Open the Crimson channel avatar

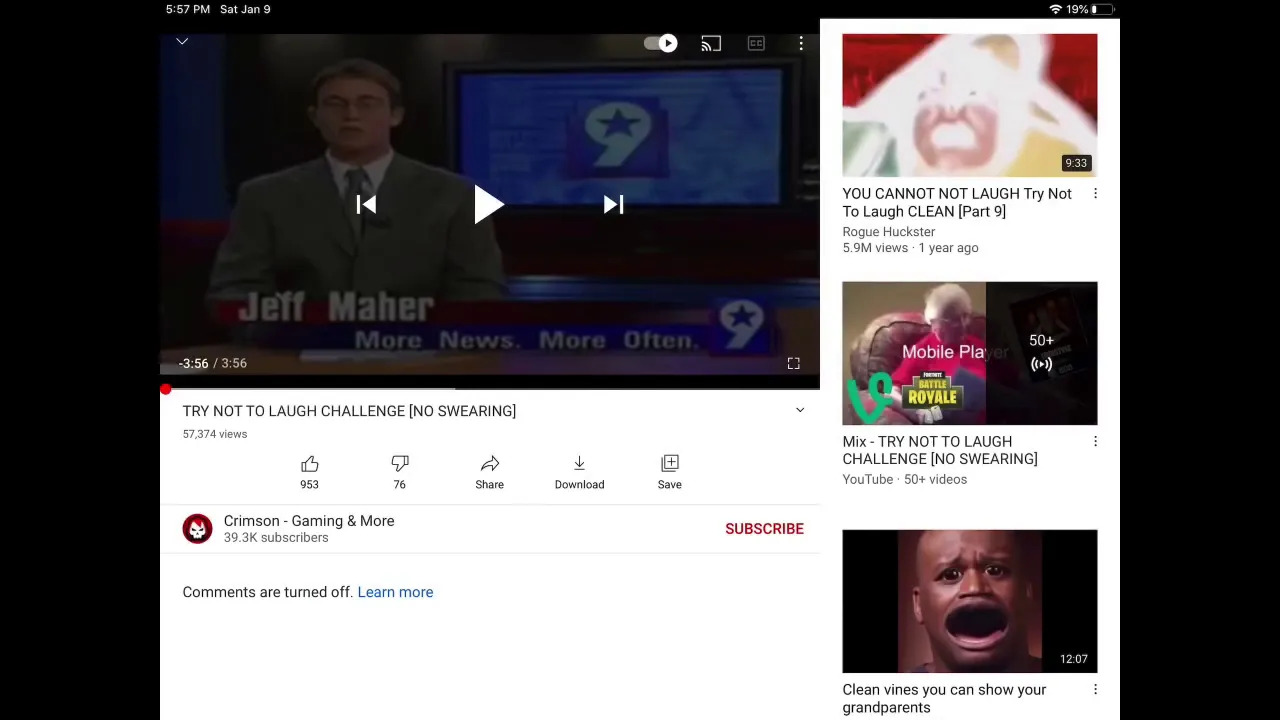point(197,529)
